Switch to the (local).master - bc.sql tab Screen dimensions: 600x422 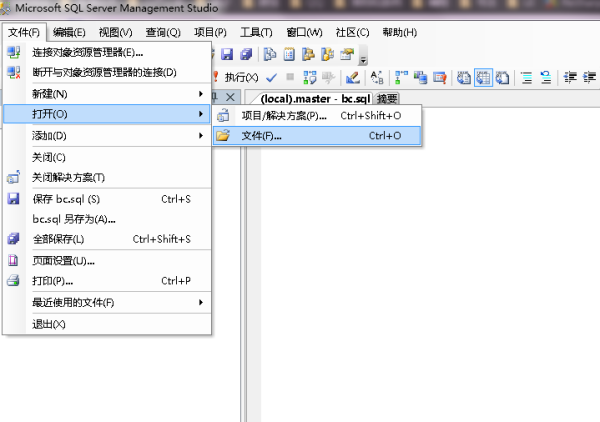[315, 99]
